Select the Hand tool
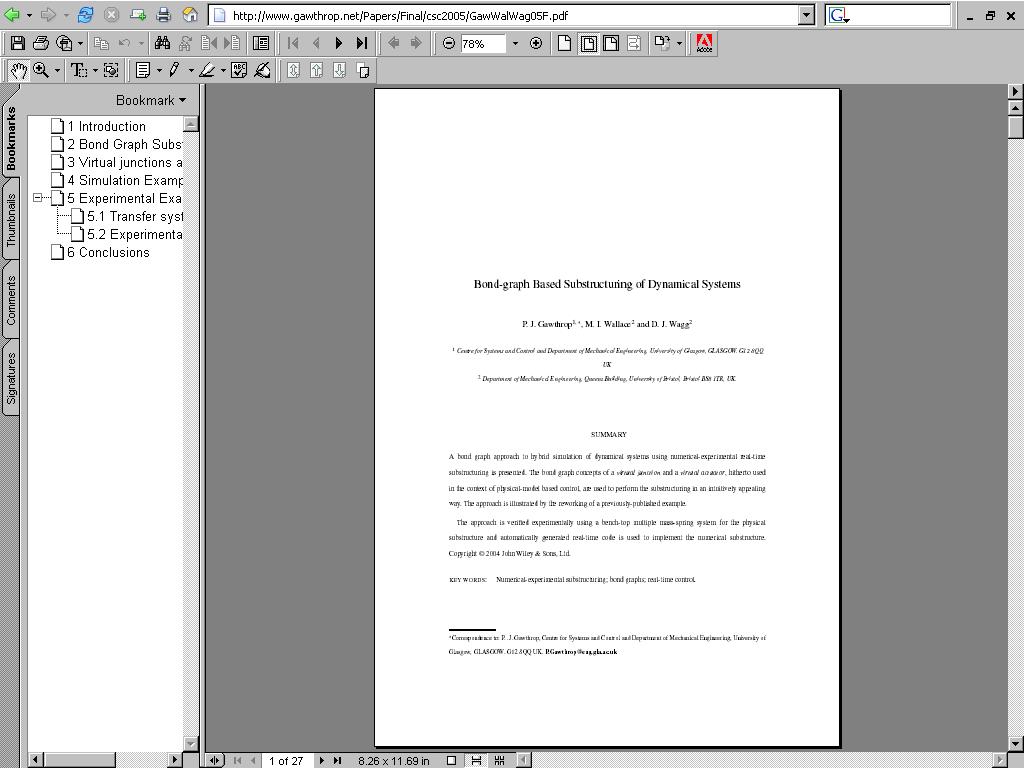The width and height of the screenshot is (1024, 768). click(18, 70)
